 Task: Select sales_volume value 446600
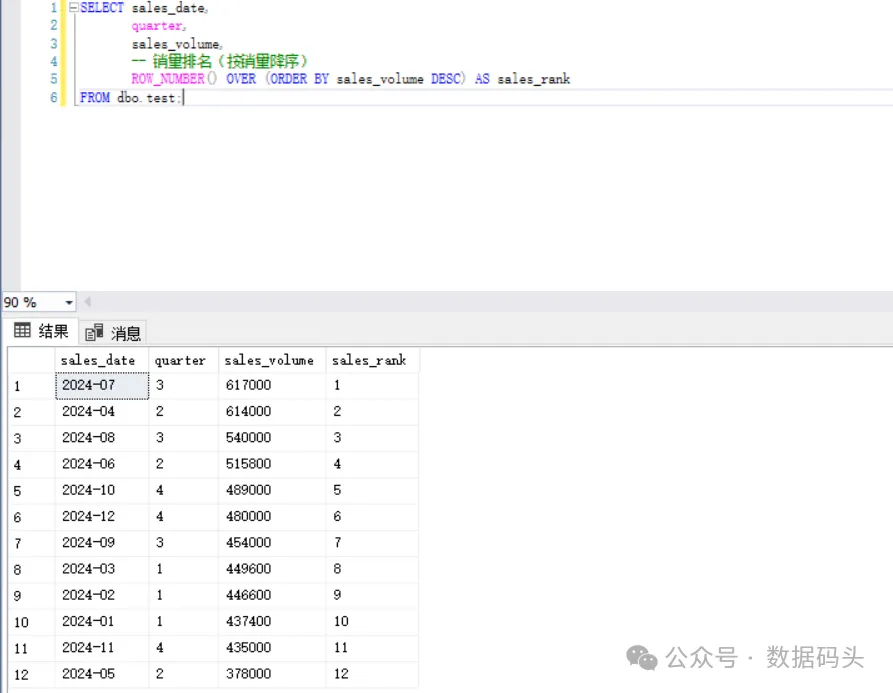[272, 595]
